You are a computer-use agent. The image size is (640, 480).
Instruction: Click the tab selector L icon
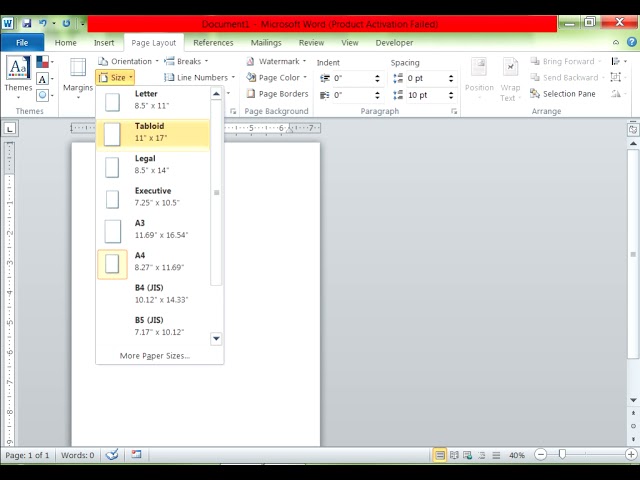10,129
